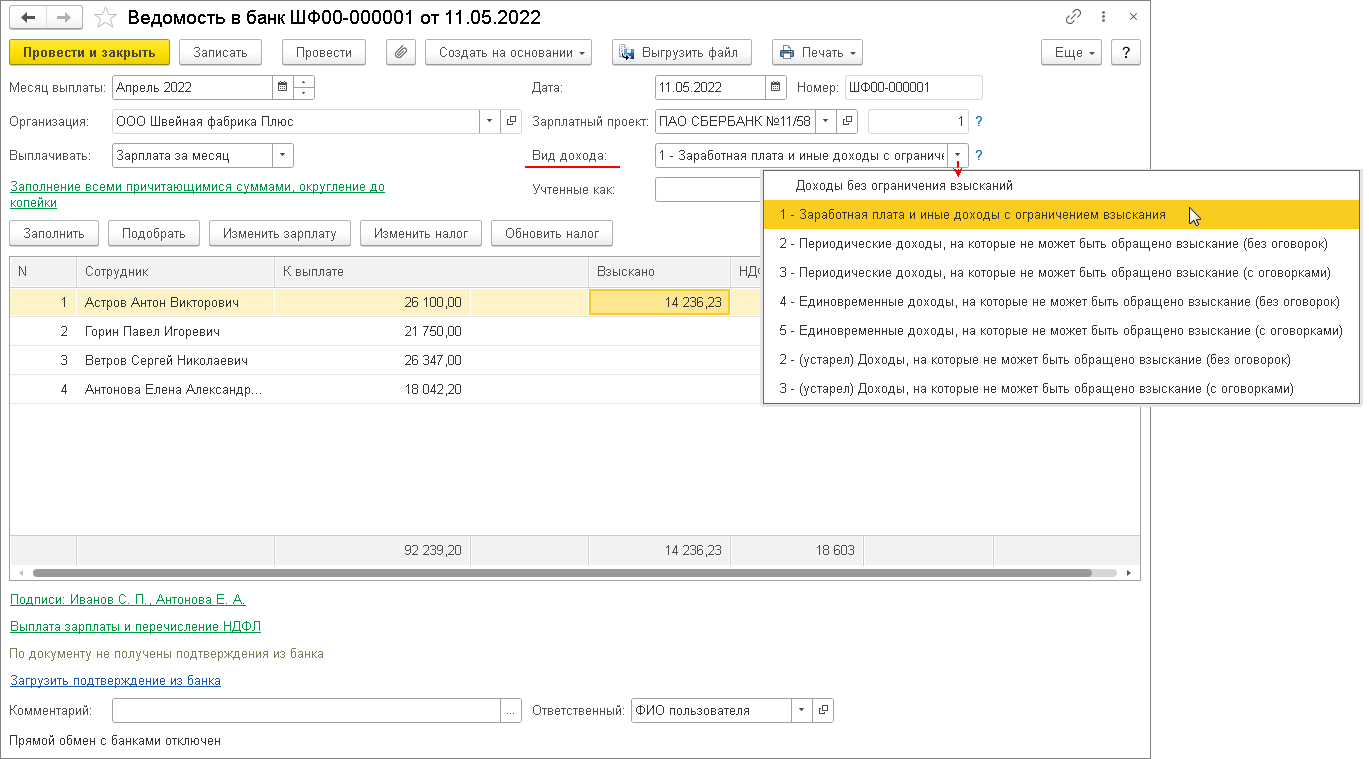
Task: Go forward with the right arrow button
Action: pyautogui.click(x=63, y=17)
